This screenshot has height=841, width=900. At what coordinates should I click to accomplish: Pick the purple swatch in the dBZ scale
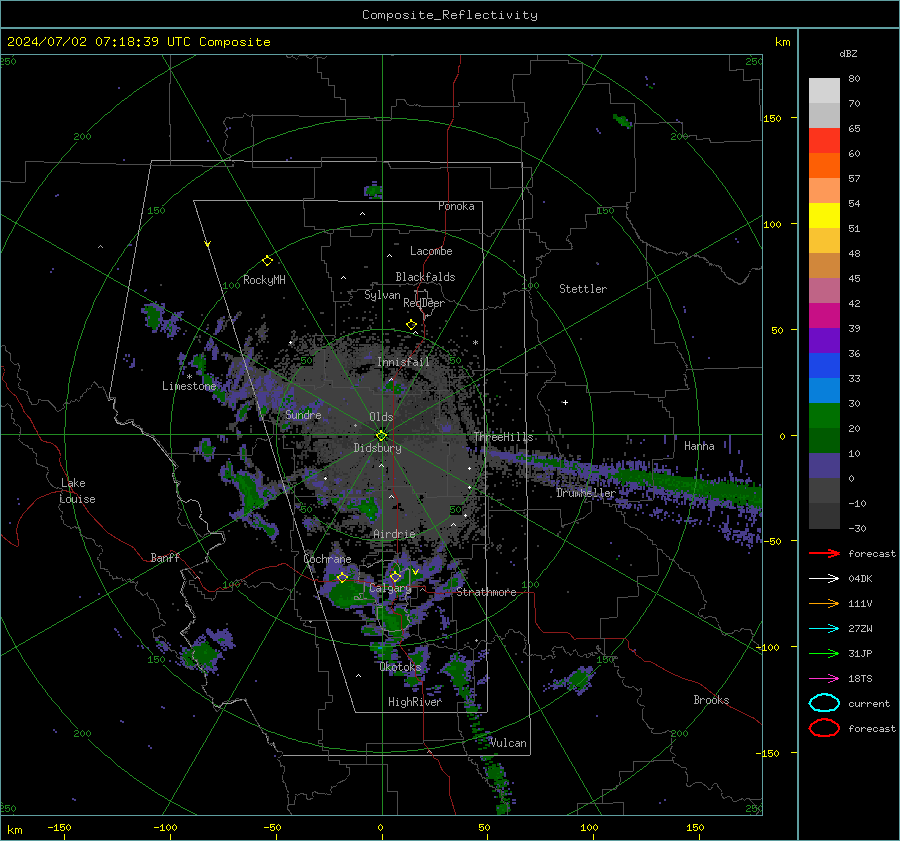click(824, 340)
